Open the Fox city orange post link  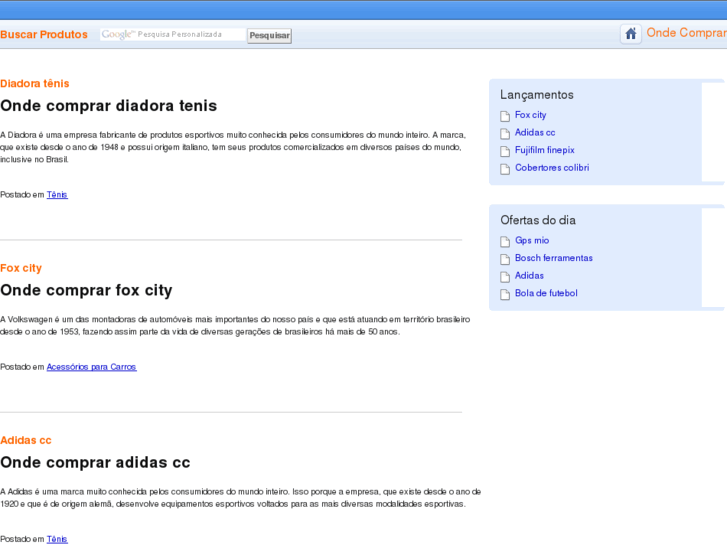[21, 268]
